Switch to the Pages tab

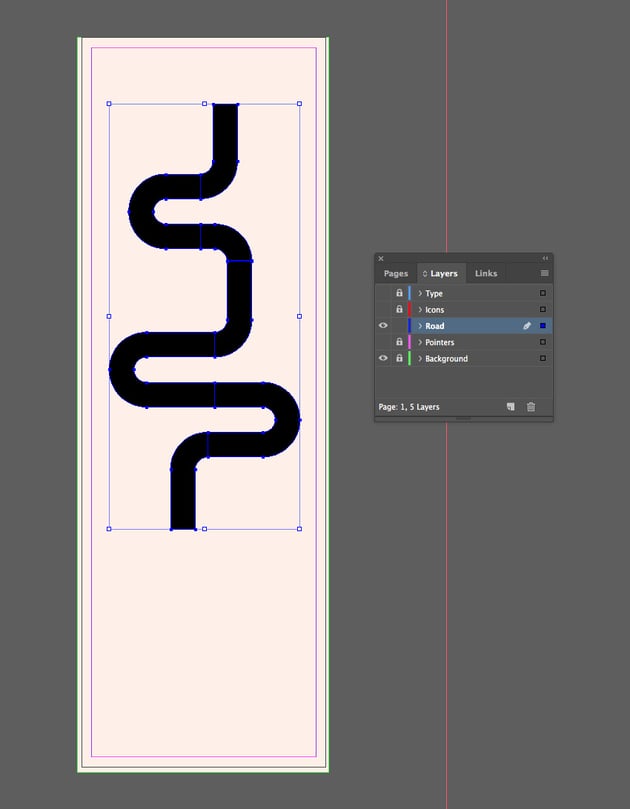click(x=396, y=274)
